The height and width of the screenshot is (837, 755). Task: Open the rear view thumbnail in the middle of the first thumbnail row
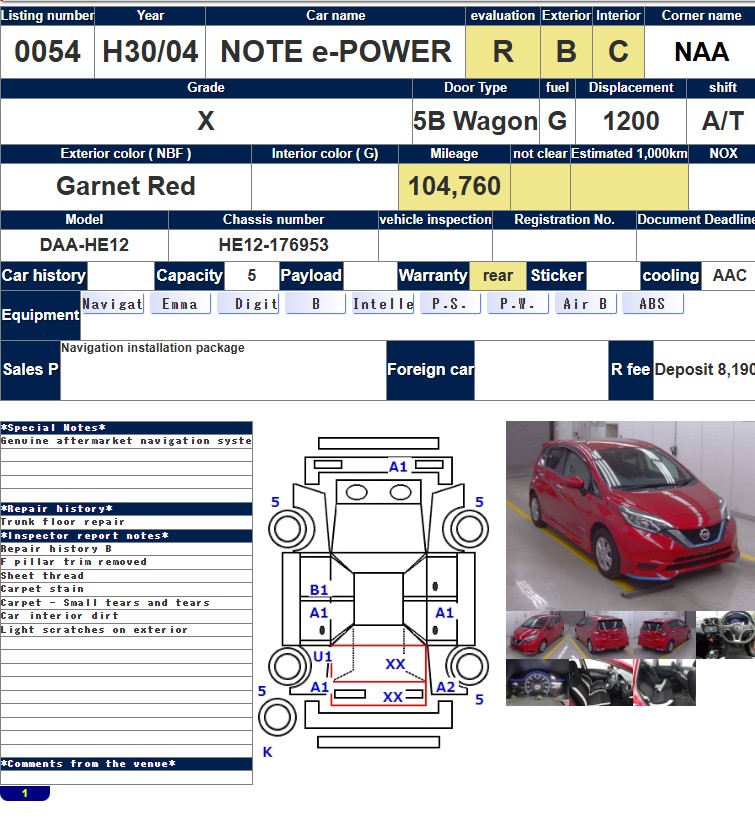601,635
